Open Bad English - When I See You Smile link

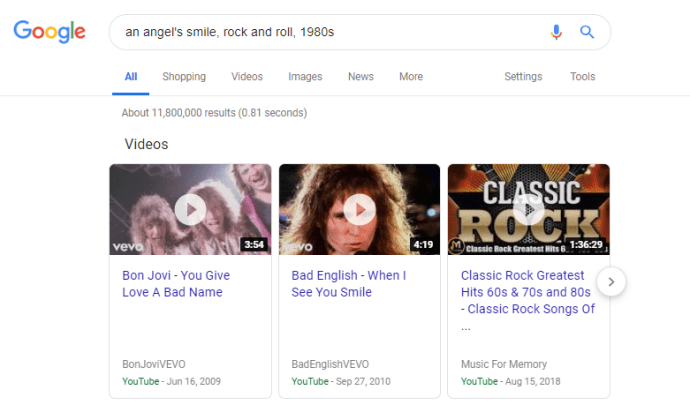coord(349,284)
